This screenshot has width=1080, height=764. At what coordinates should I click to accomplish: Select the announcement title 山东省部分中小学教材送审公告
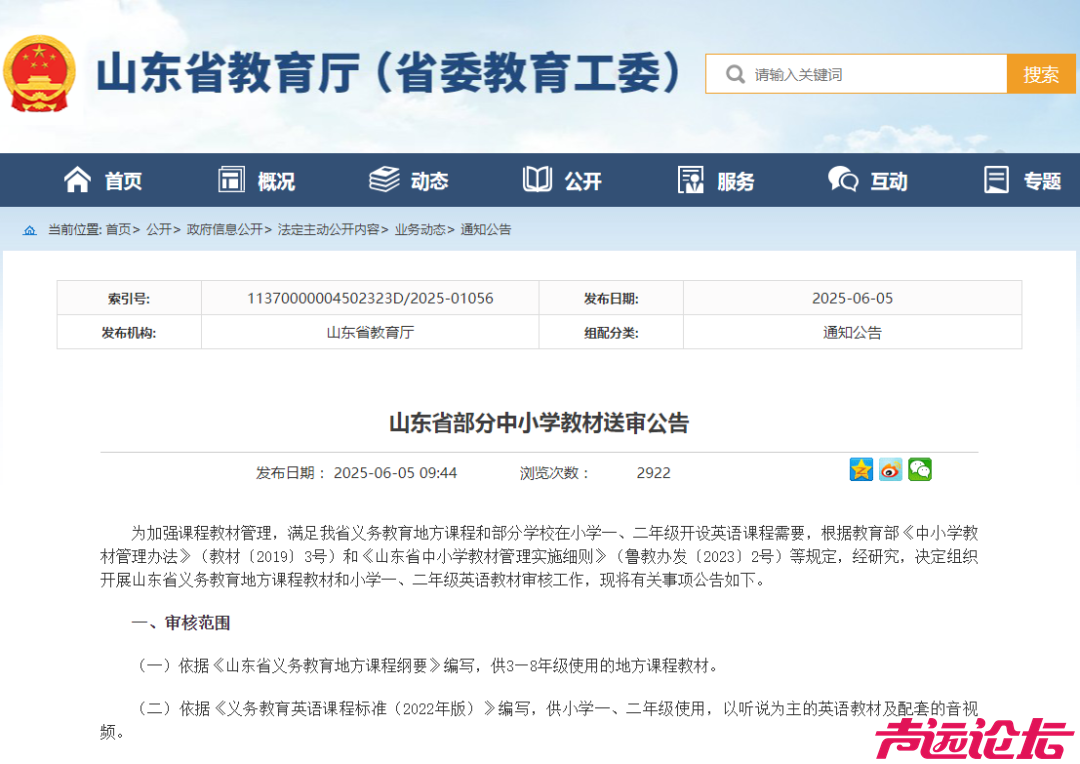point(540,422)
